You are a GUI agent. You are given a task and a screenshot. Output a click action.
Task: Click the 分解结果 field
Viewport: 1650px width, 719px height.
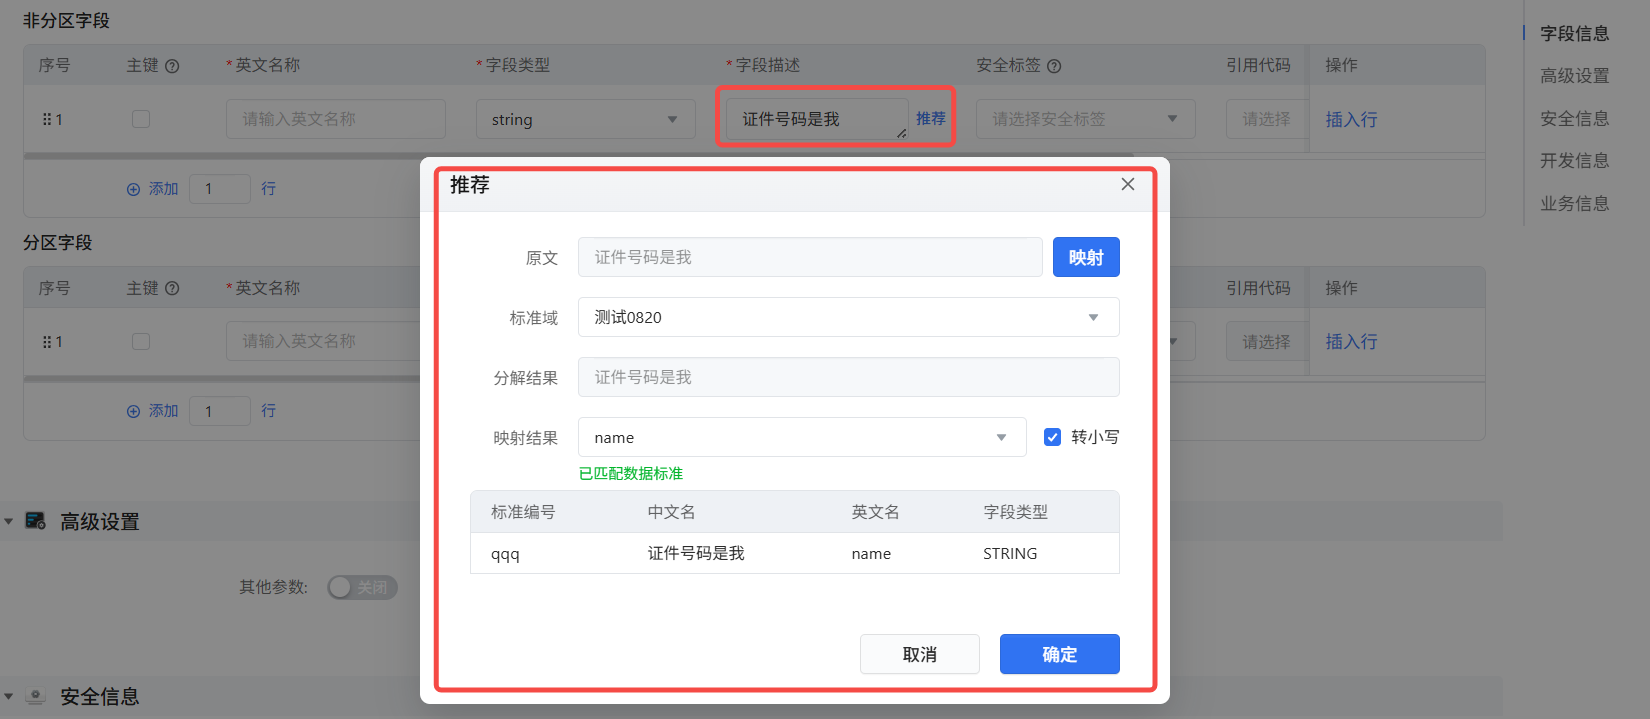click(848, 377)
